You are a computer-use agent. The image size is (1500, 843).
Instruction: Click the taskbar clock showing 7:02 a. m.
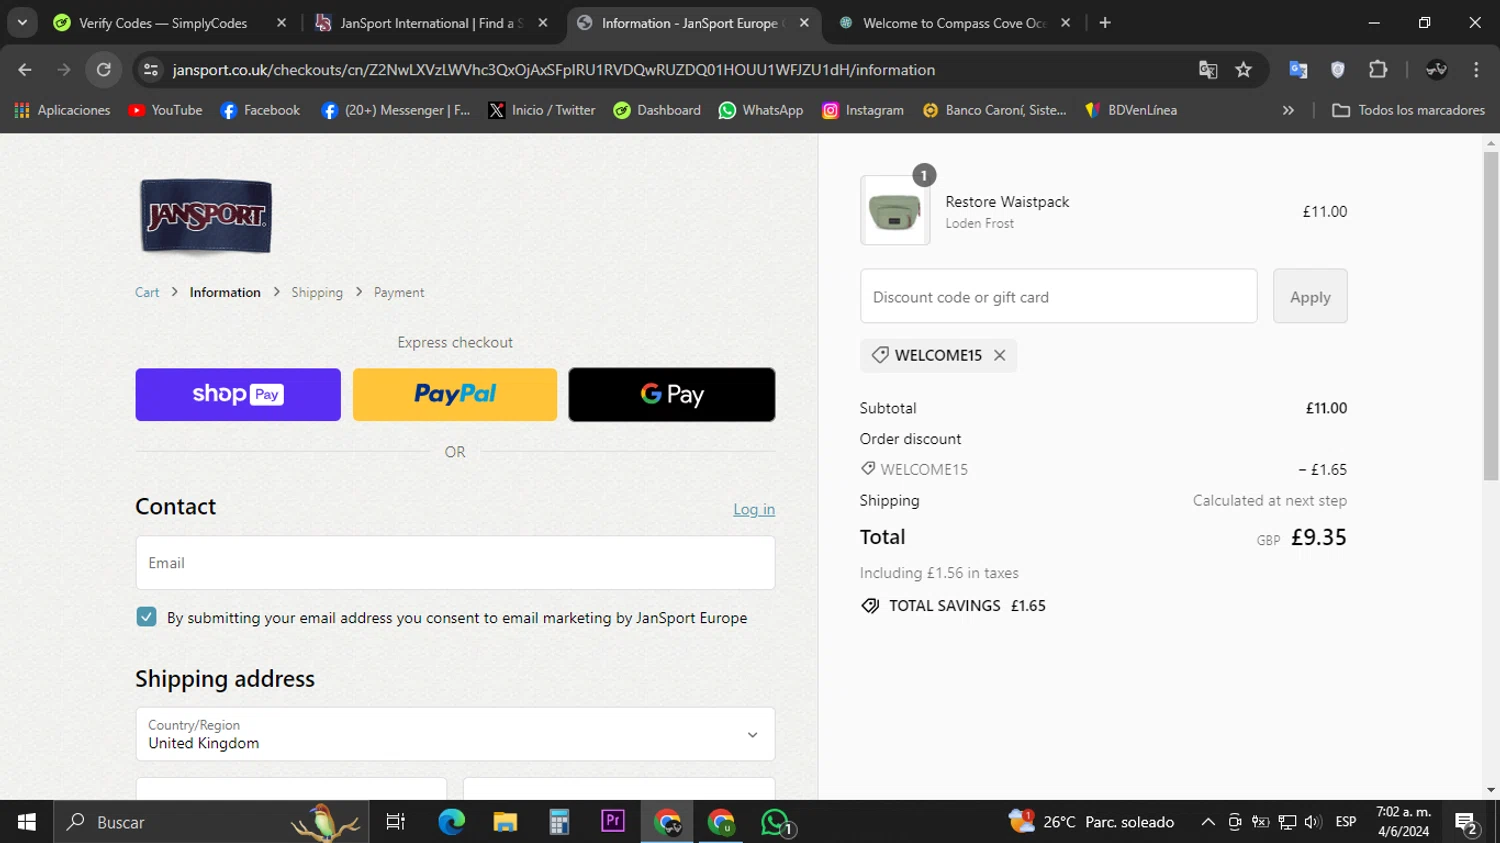coord(1404,822)
